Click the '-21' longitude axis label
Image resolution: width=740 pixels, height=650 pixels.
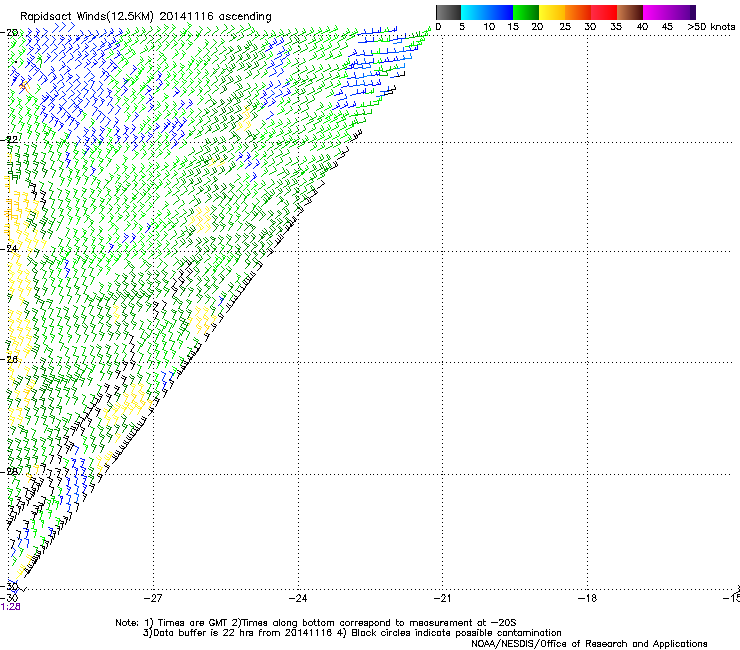(442, 598)
